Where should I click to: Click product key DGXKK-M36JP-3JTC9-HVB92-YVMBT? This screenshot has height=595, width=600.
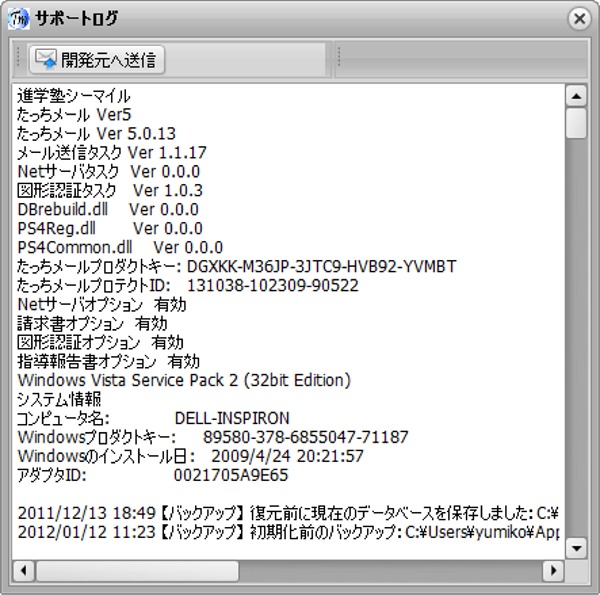click(x=321, y=266)
